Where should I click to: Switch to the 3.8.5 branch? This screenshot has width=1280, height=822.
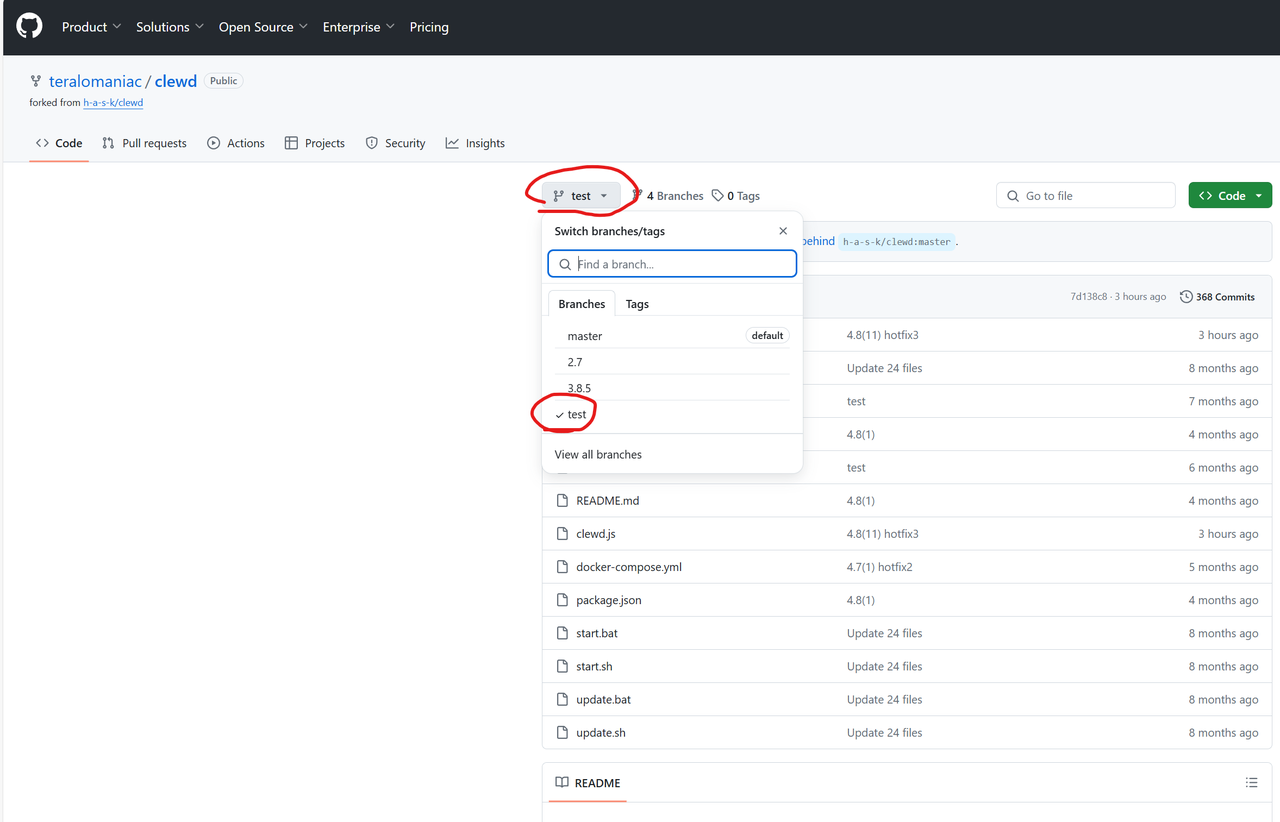coord(672,388)
